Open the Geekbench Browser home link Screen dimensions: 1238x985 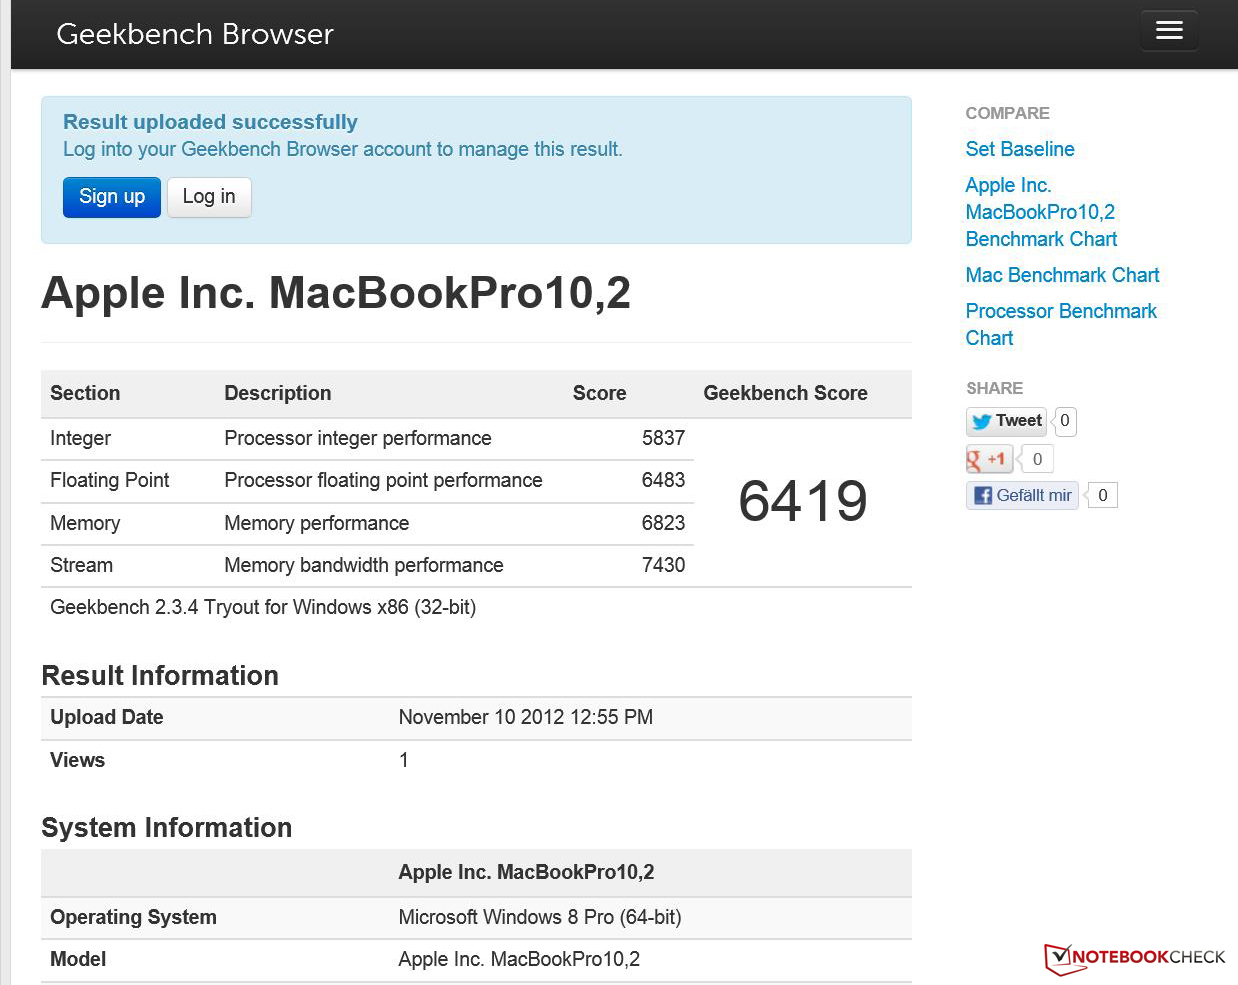195,34
